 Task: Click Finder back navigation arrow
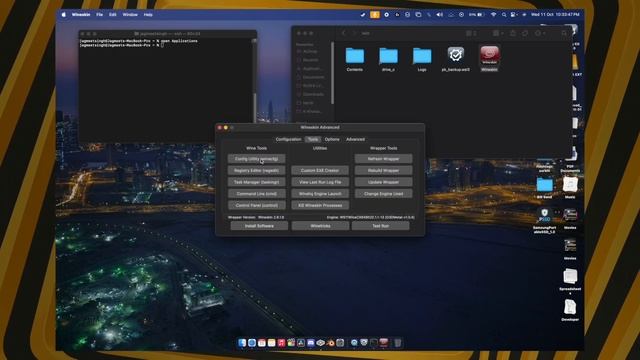point(344,33)
